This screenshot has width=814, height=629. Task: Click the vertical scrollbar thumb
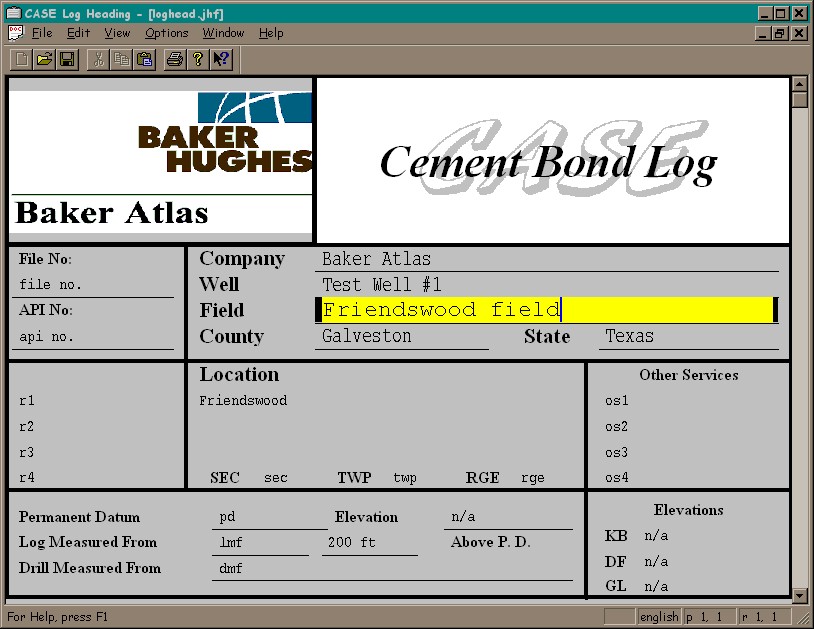point(799,100)
